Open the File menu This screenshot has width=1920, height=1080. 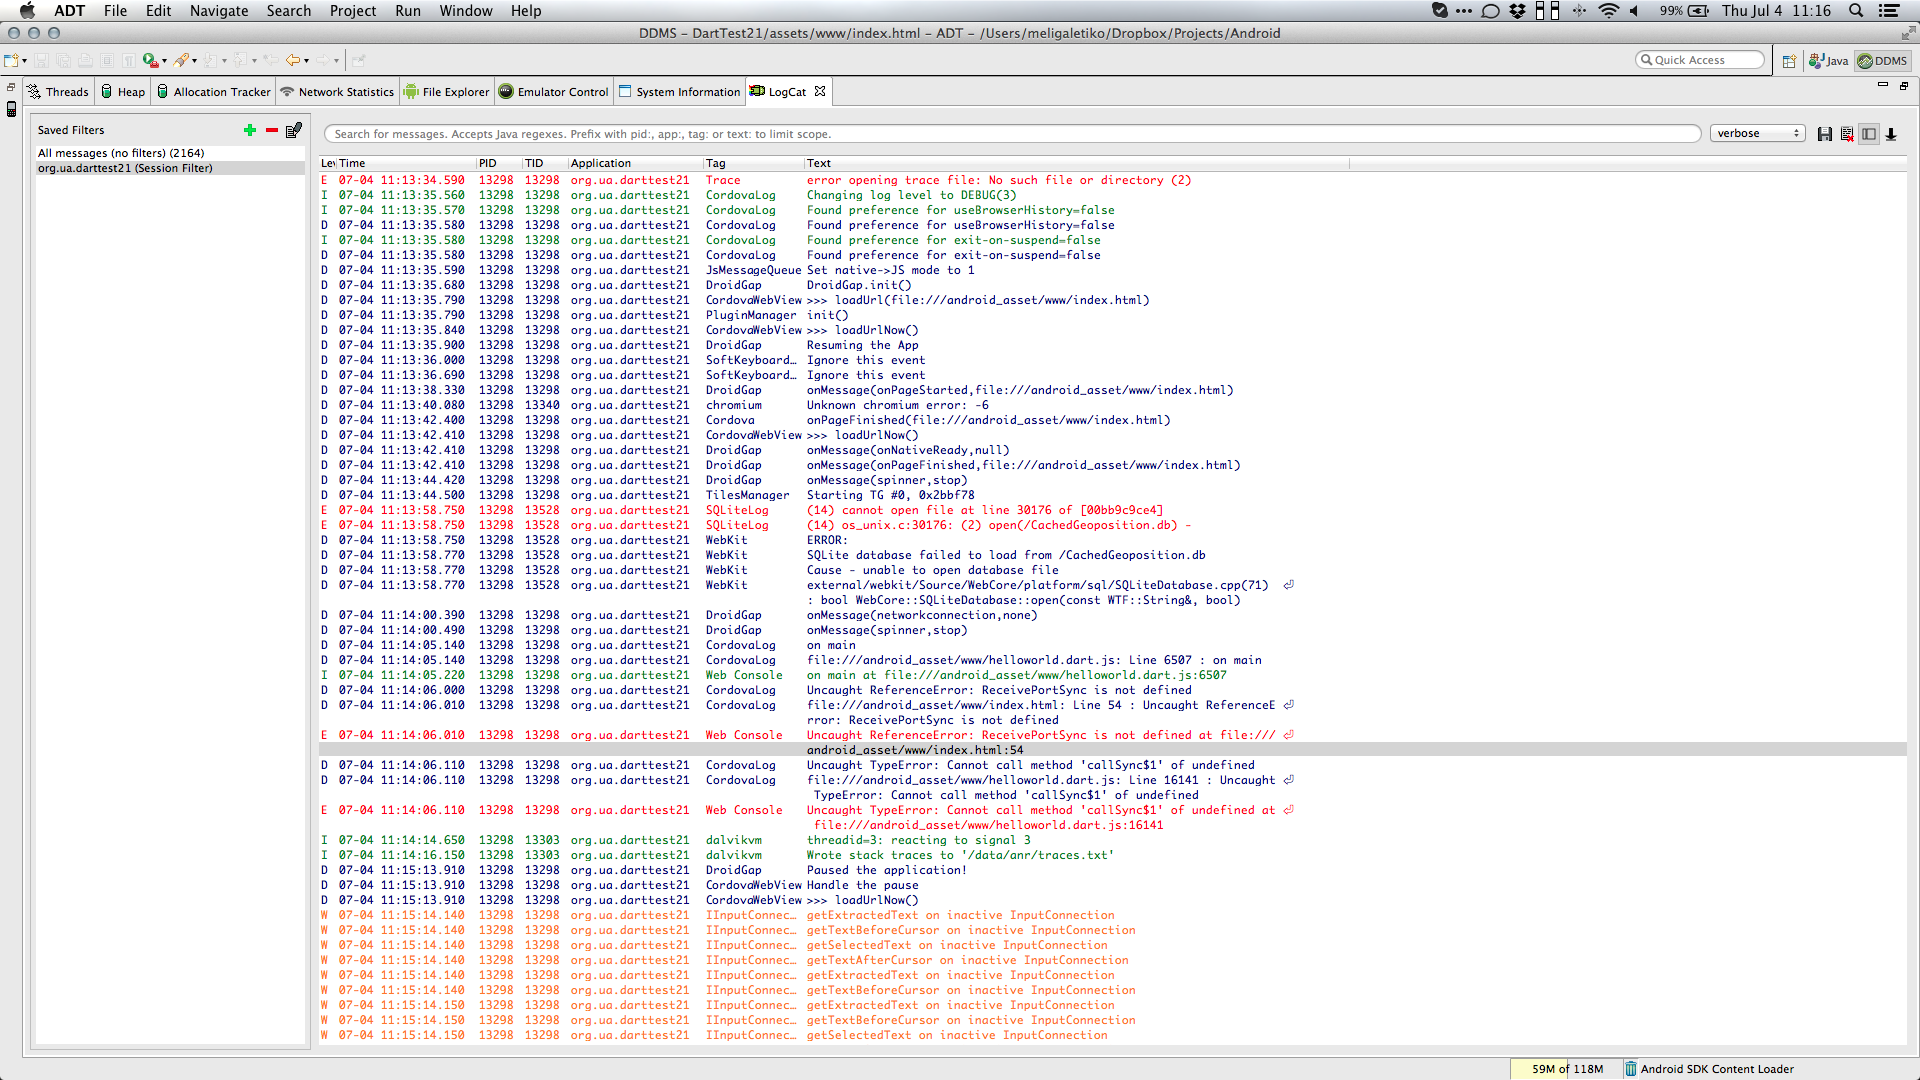pos(115,11)
